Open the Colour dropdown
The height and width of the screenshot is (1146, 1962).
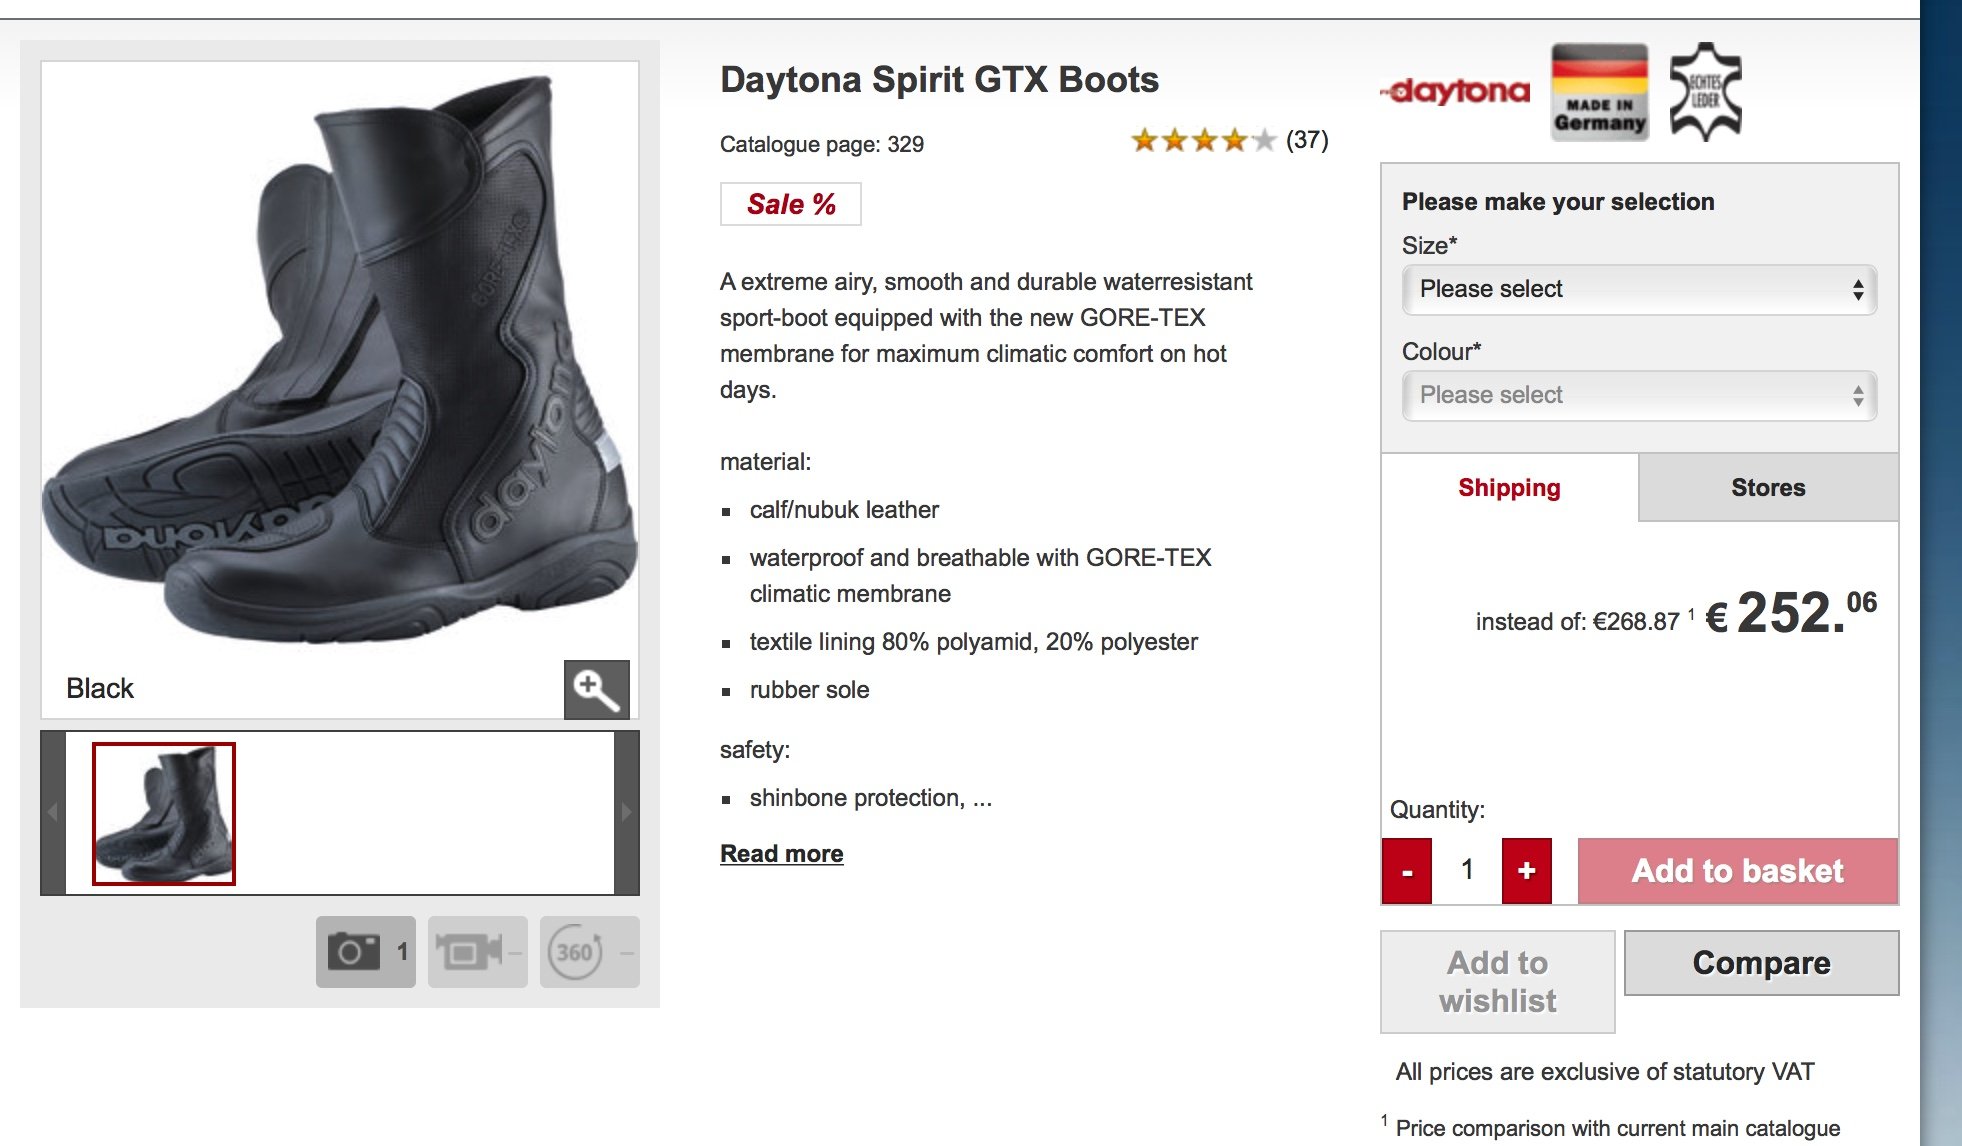point(1638,396)
